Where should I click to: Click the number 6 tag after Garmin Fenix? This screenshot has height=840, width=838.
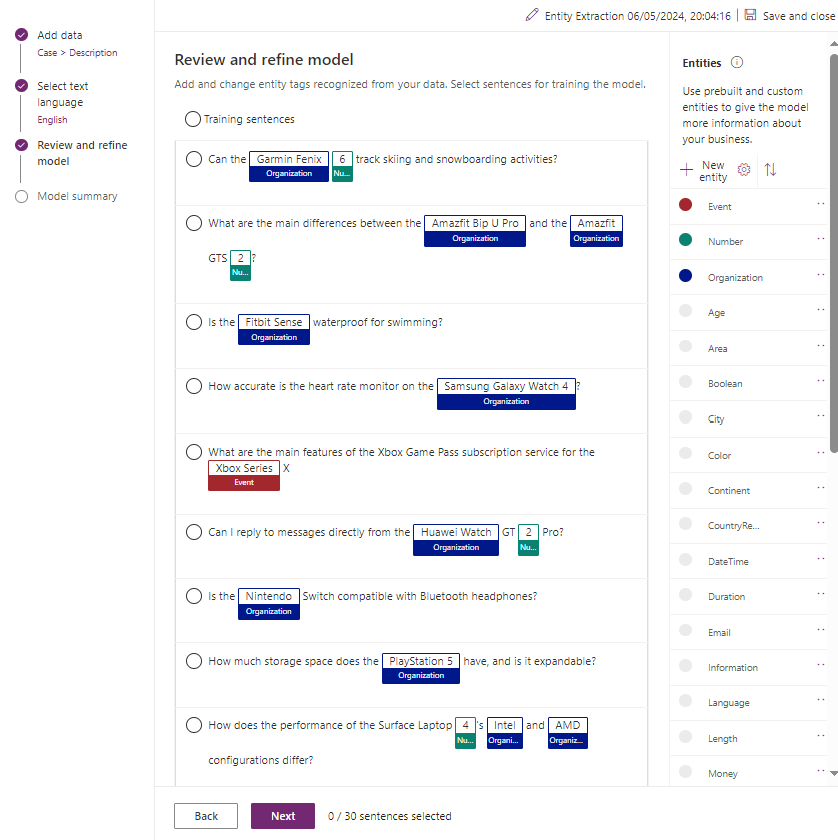point(342,167)
